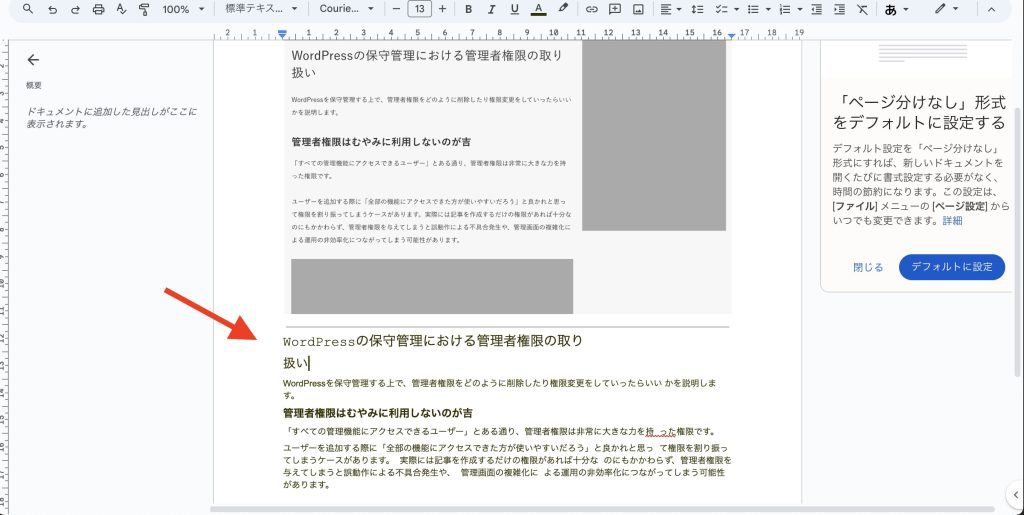1024x515 pixels.
Task: Open the text alignment dropdown
Action: coord(671,9)
